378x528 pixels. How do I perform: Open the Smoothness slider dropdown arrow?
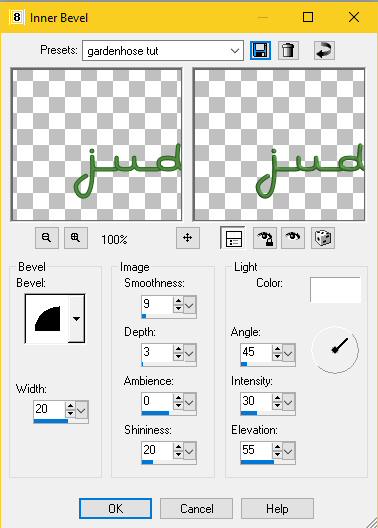pyautogui.click(x=190, y=305)
